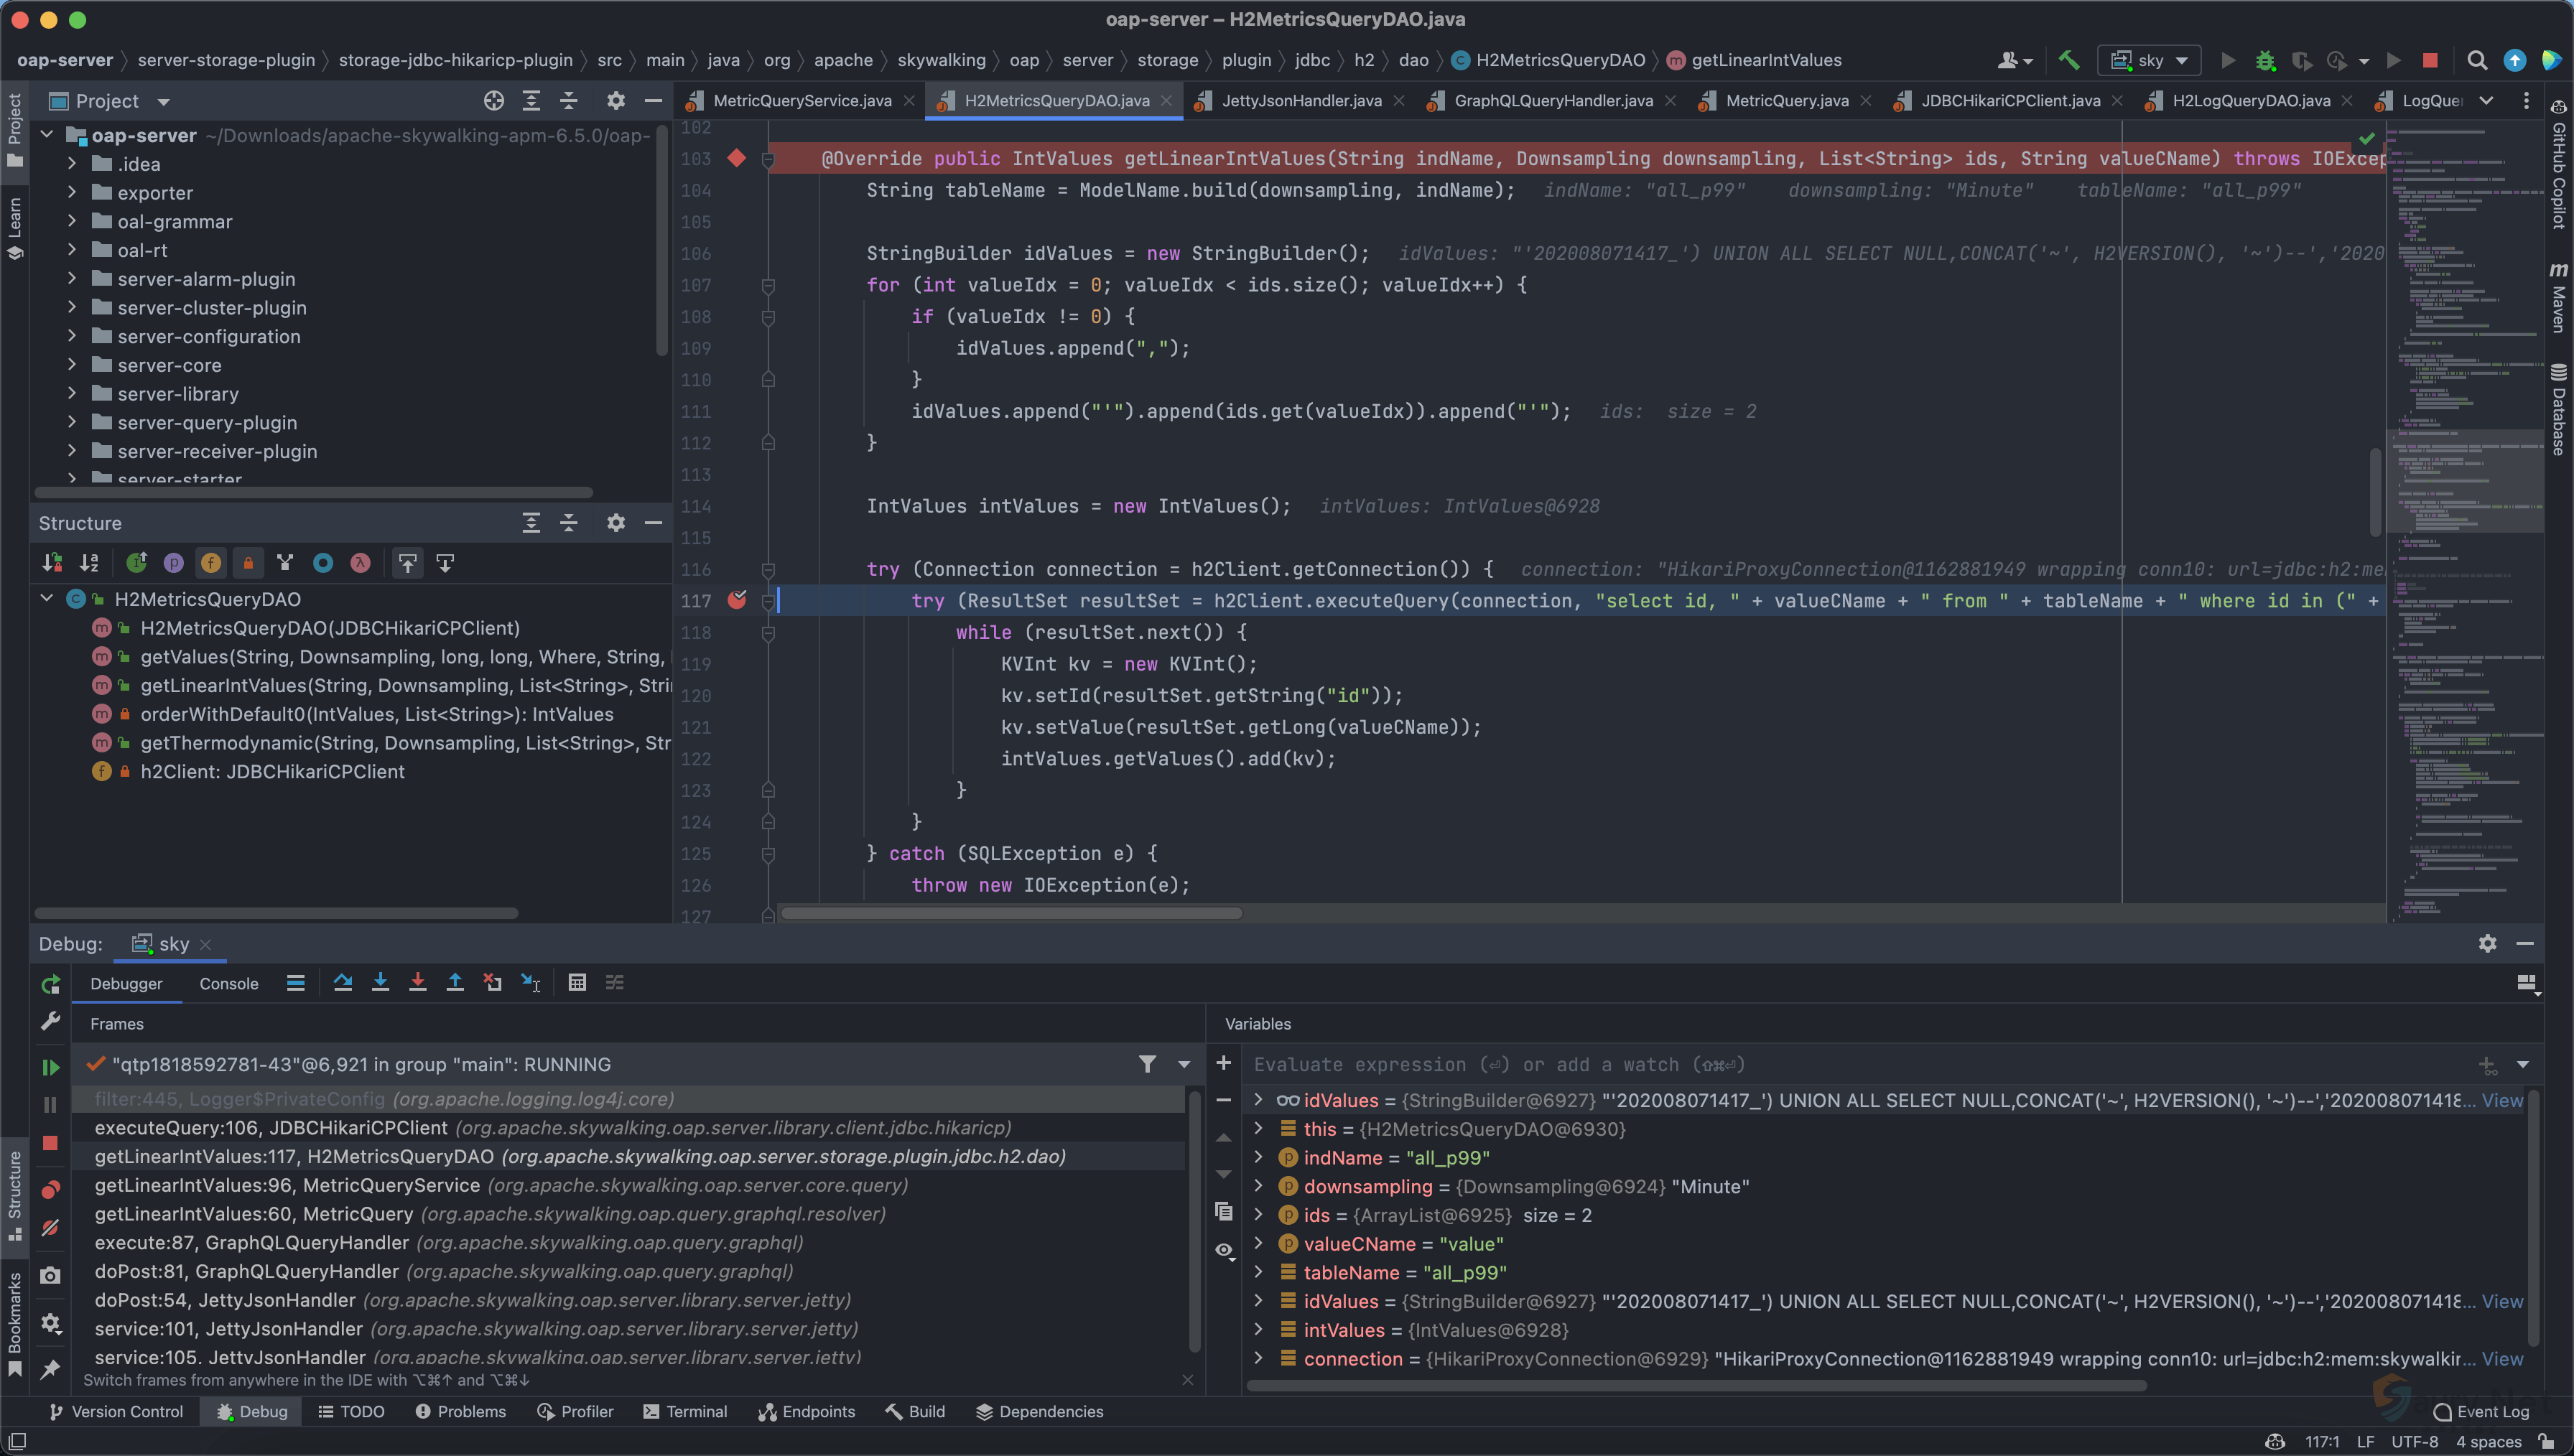Switch to the Console tab in debugger
Screen dimensions: 2574x1456
[x=229, y=984]
